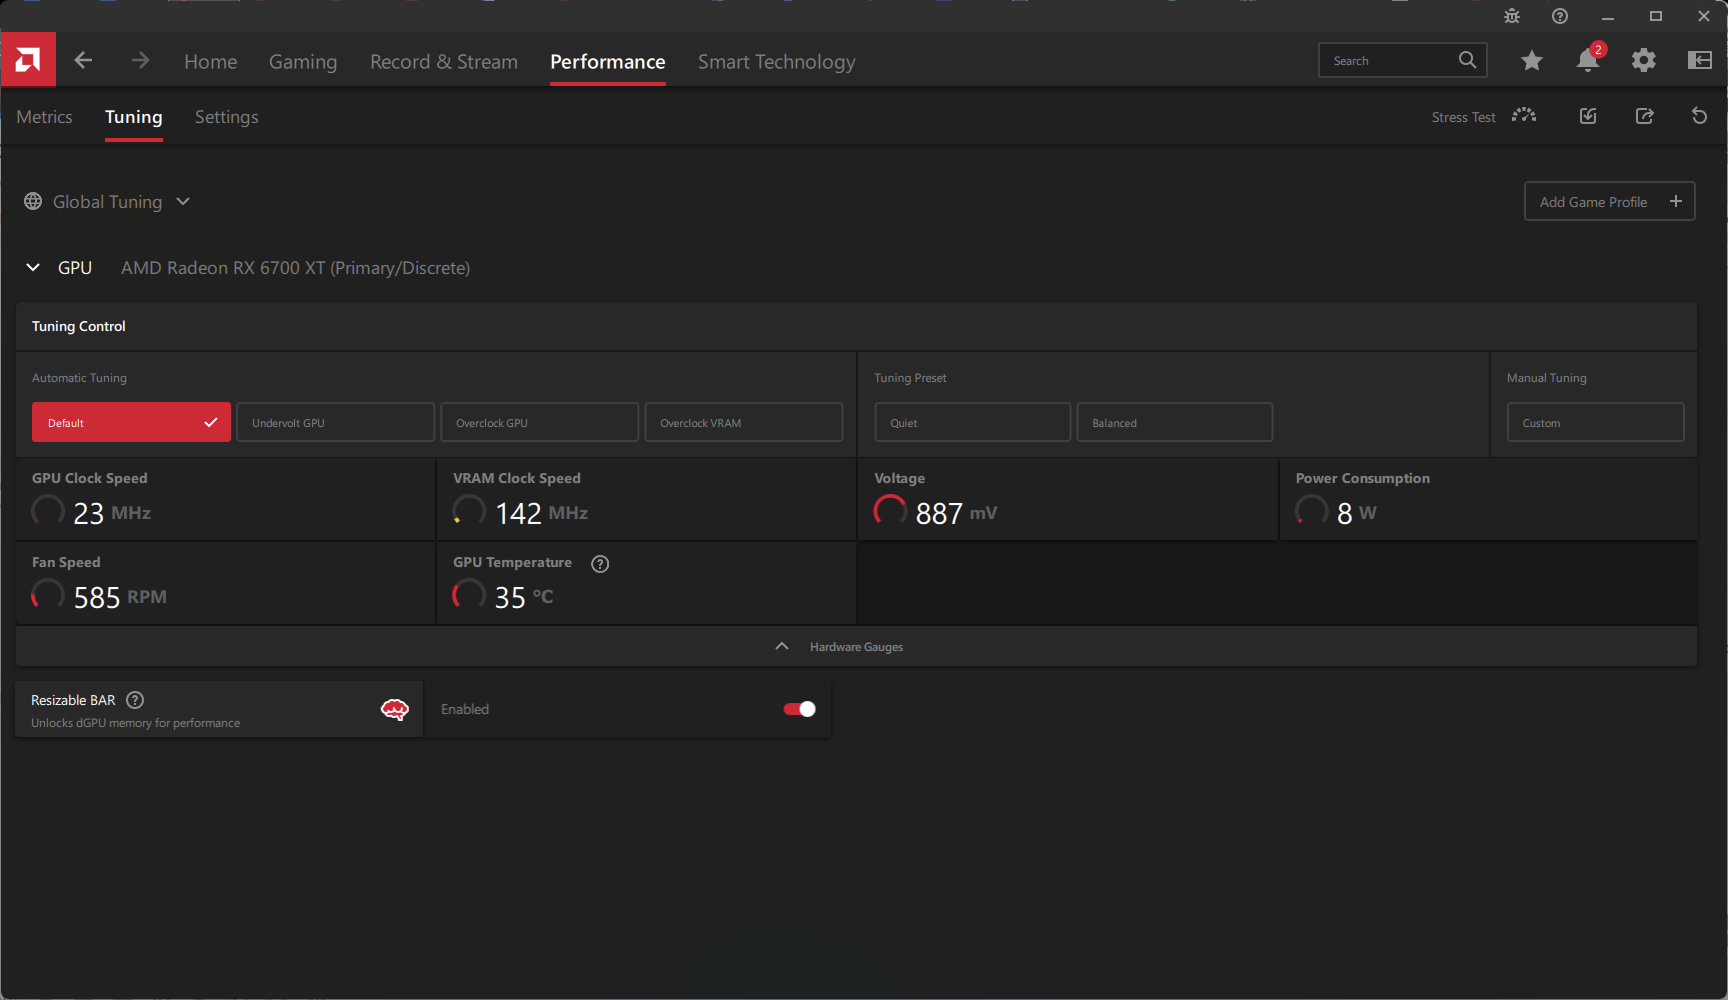Open GPU Temperature help icon
Screen dimensions: 1728x1000
[600, 564]
